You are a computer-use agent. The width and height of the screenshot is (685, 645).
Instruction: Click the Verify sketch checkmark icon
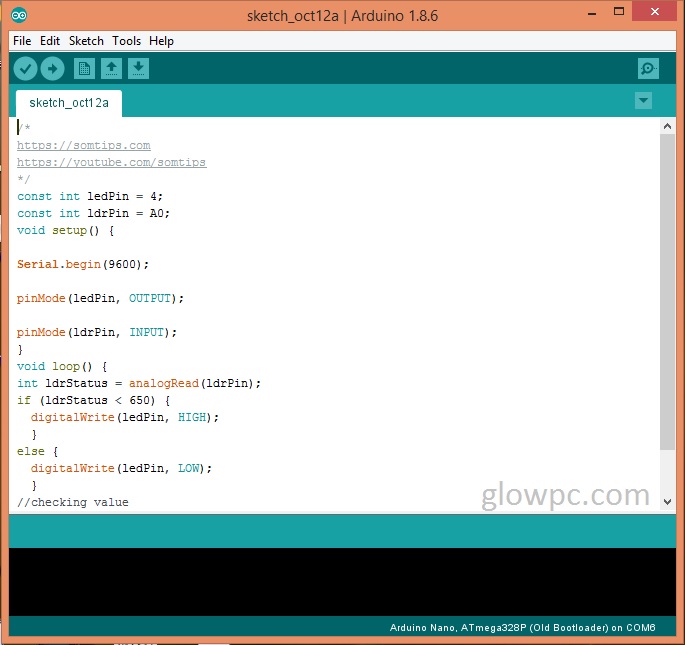(25, 69)
